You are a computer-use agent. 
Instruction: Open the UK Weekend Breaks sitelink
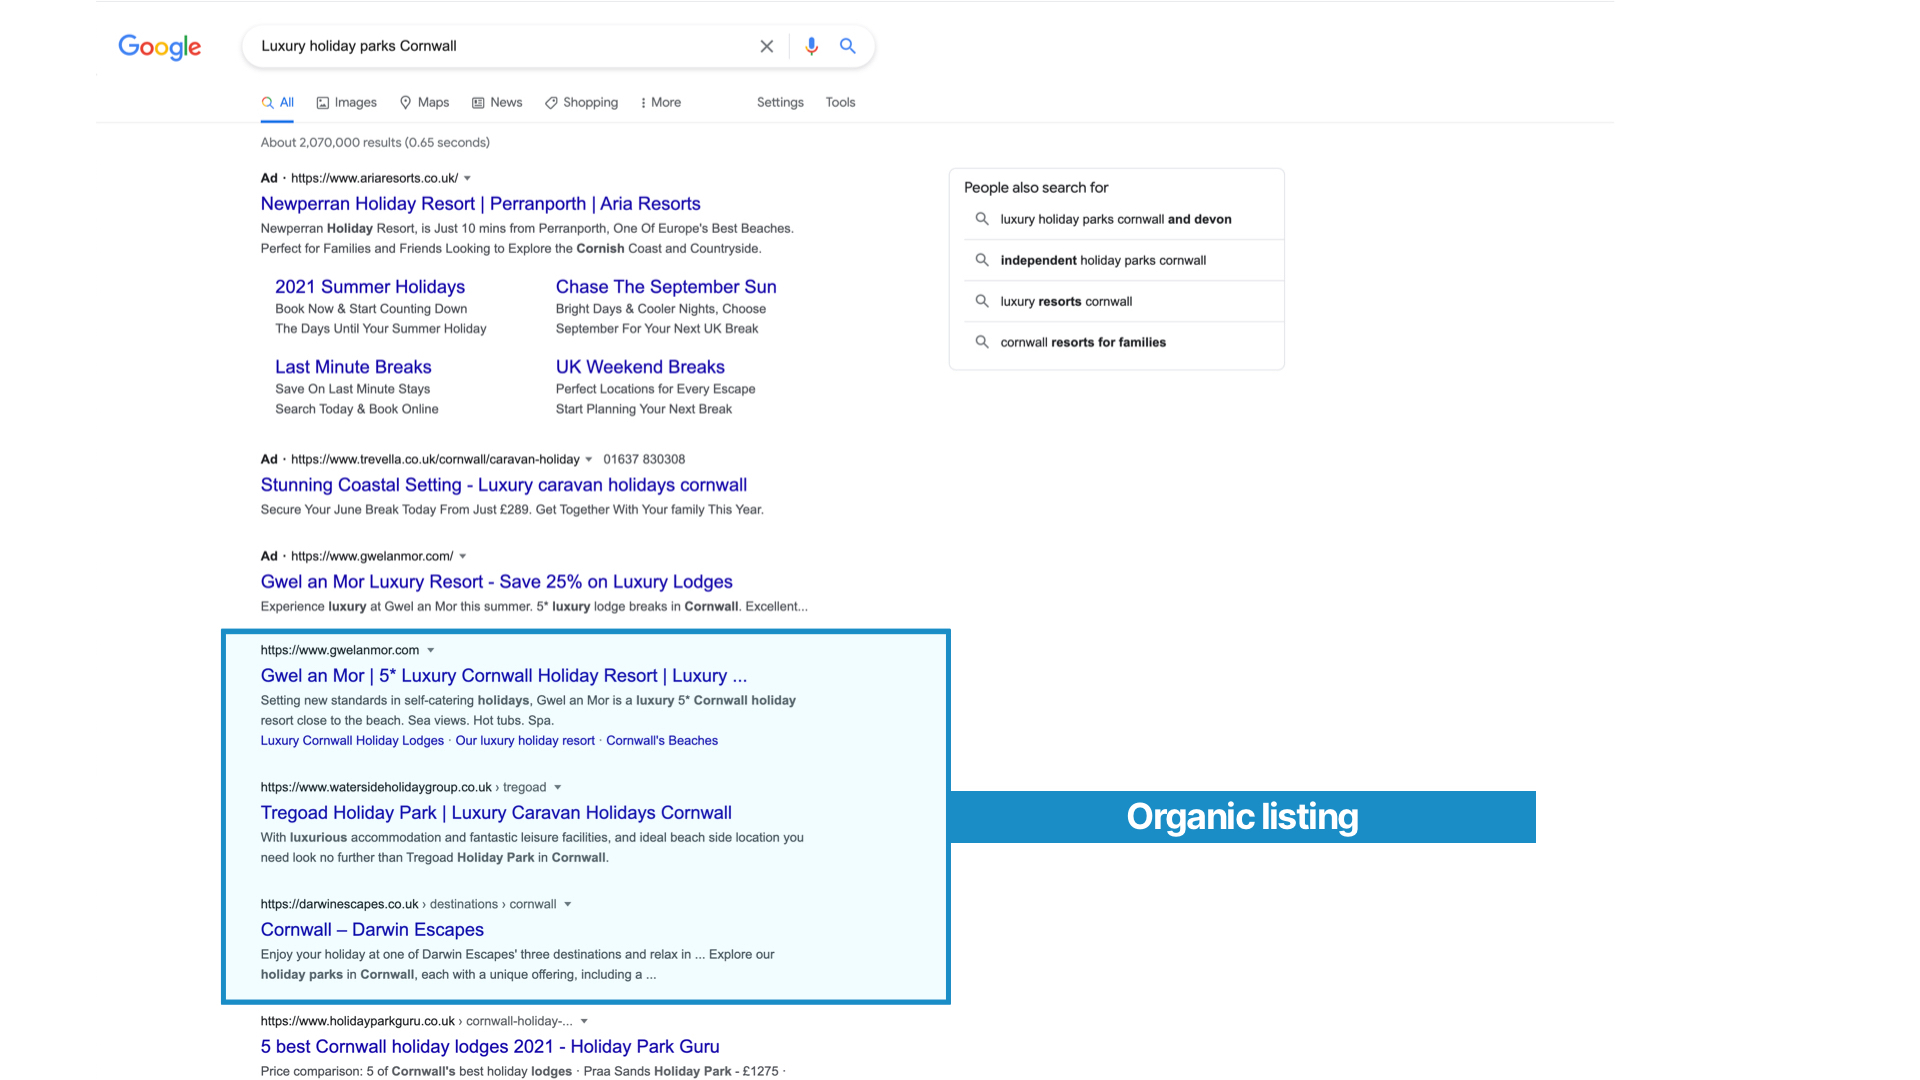pyautogui.click(x=640, y=367)
